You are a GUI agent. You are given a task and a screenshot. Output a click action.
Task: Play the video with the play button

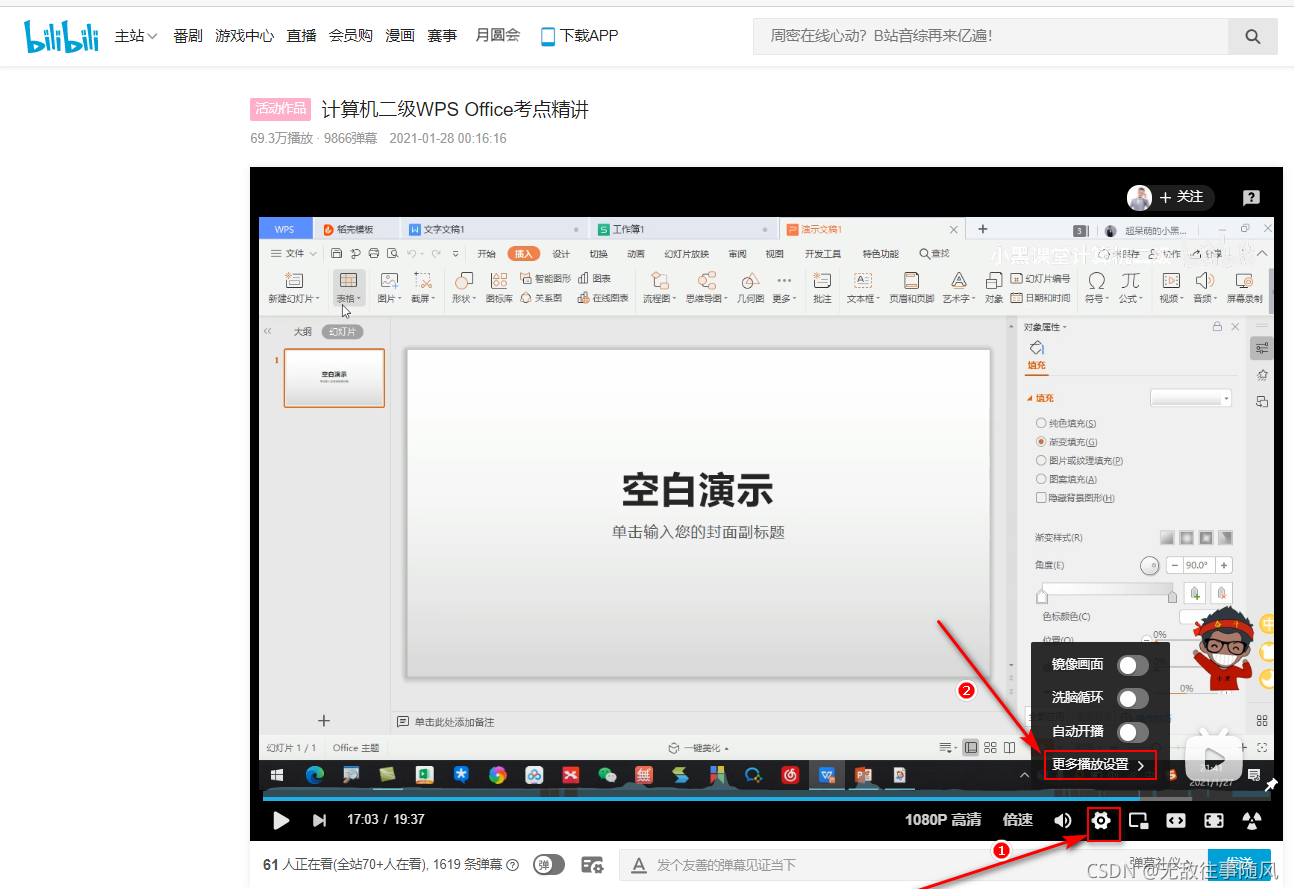point(281,820)
